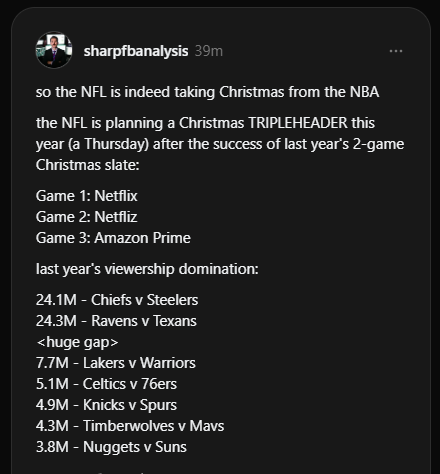Open the post via 39m timestamp

209,51
